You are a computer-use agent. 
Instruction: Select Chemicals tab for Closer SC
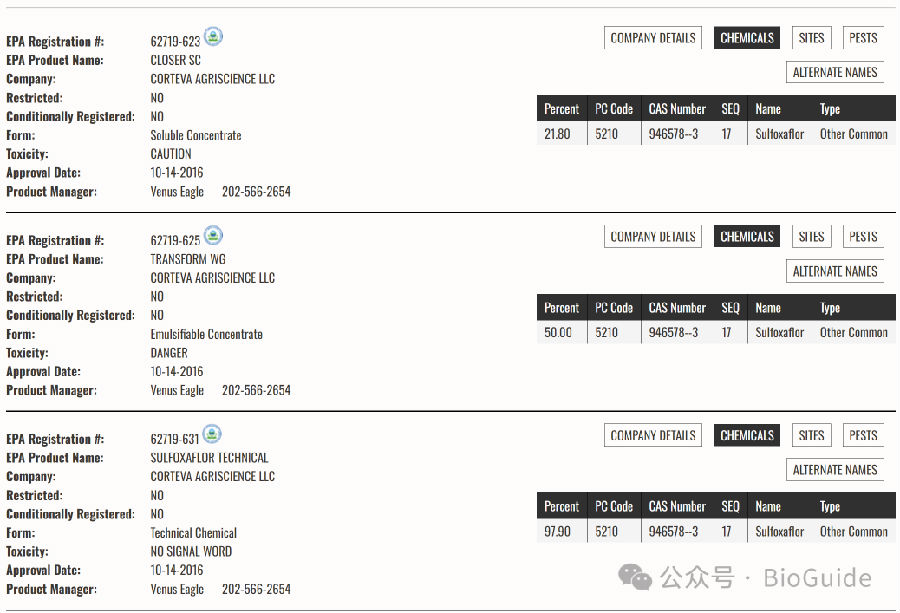tap(747, 38)
